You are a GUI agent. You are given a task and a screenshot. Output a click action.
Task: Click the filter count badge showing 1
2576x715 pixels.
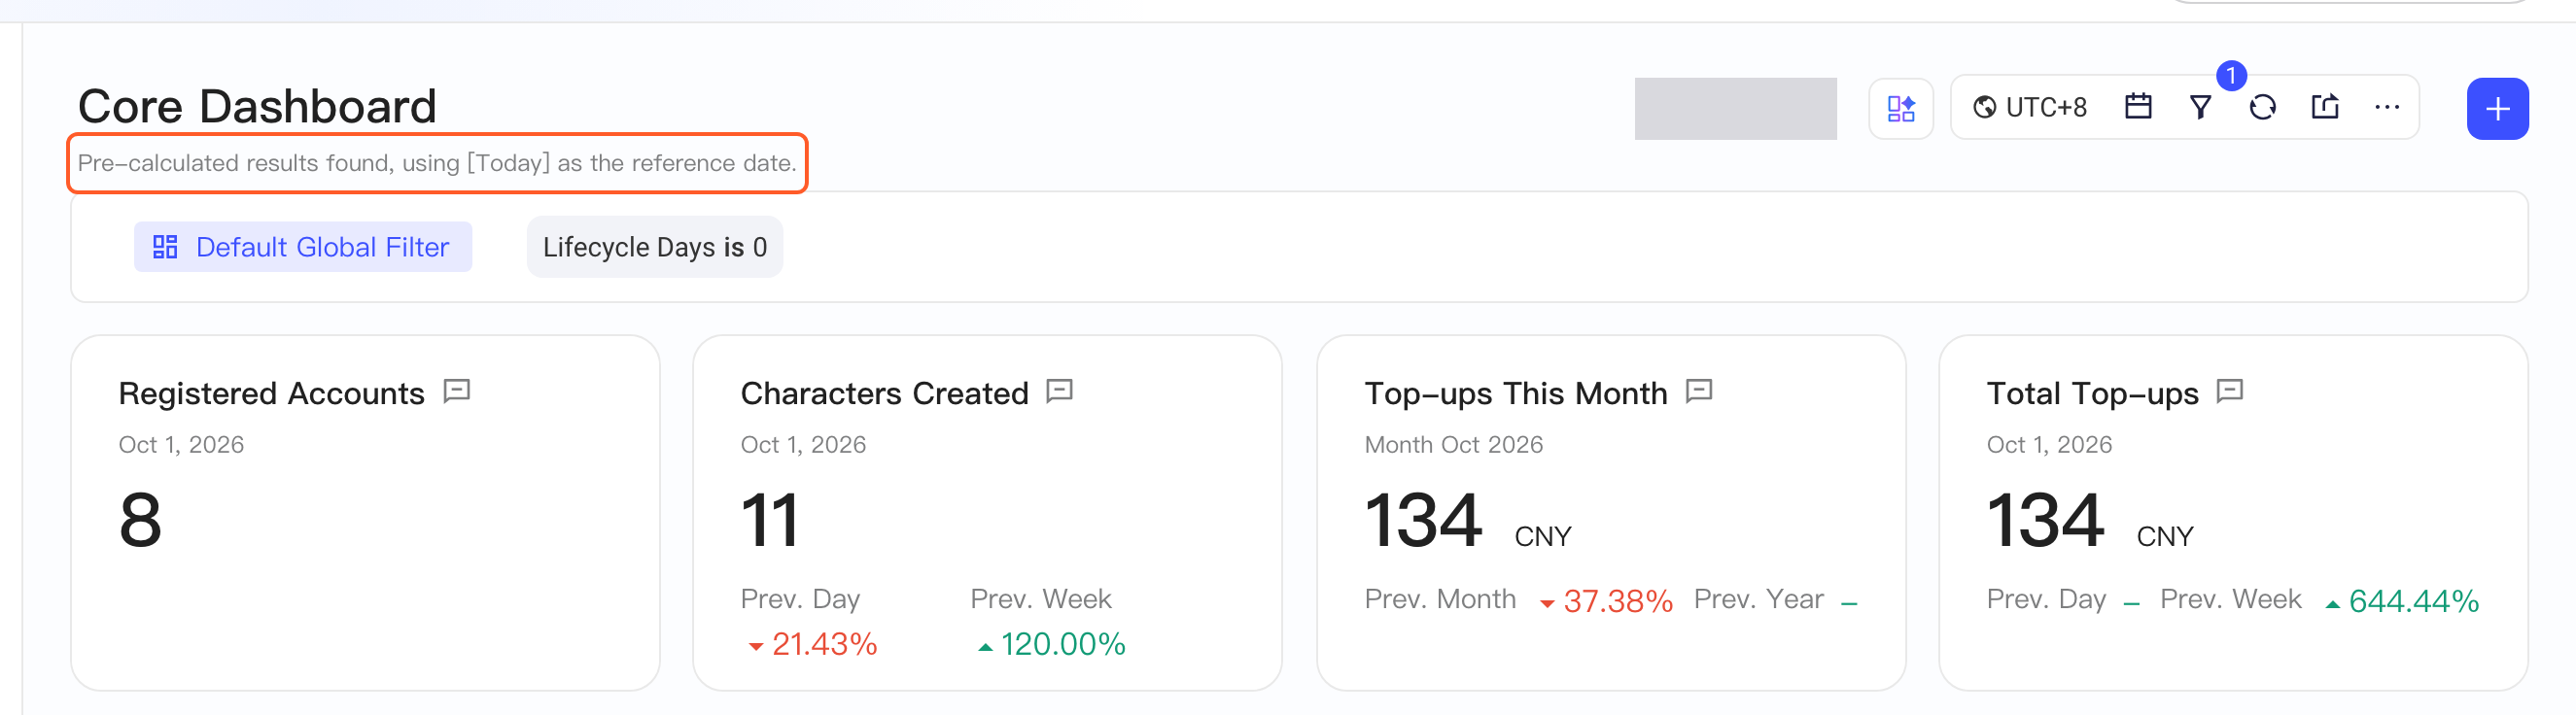tap(2231, 75)
